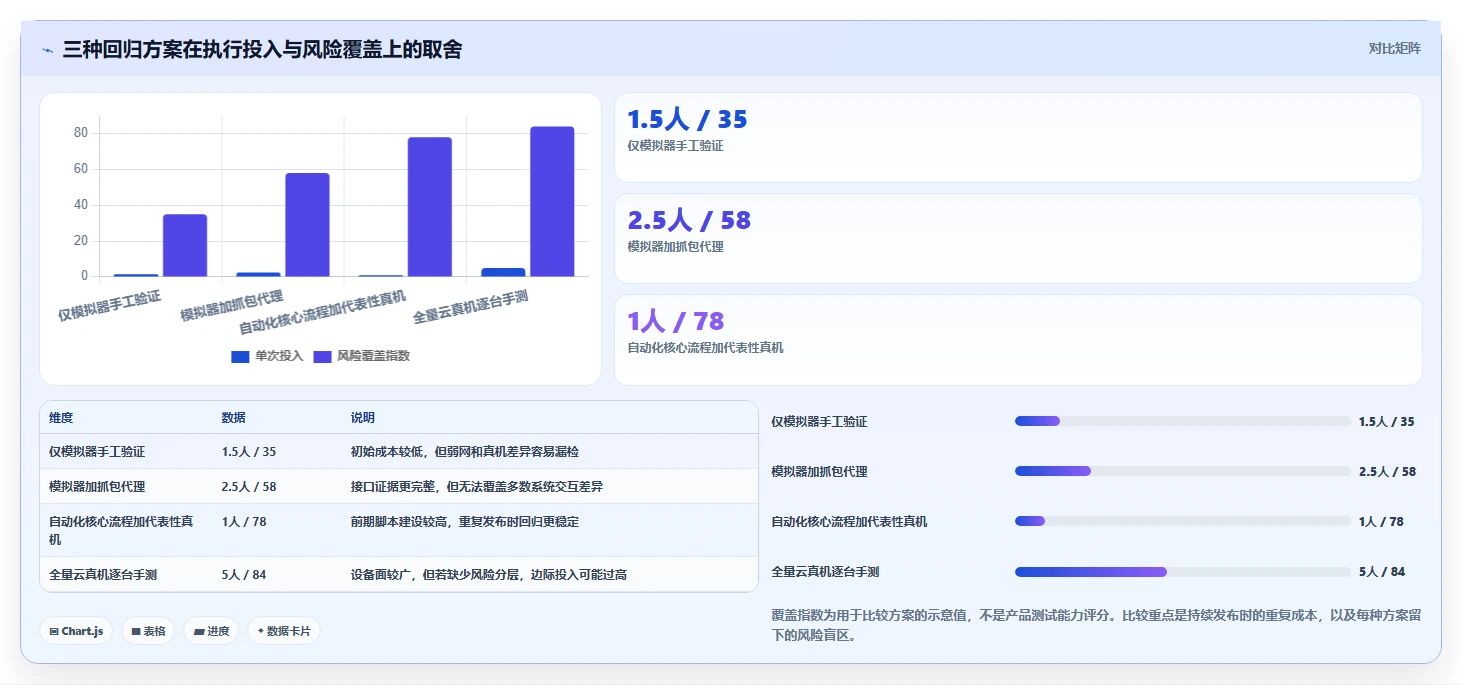Click progress value label 1人 / 78

[1381, 522]
